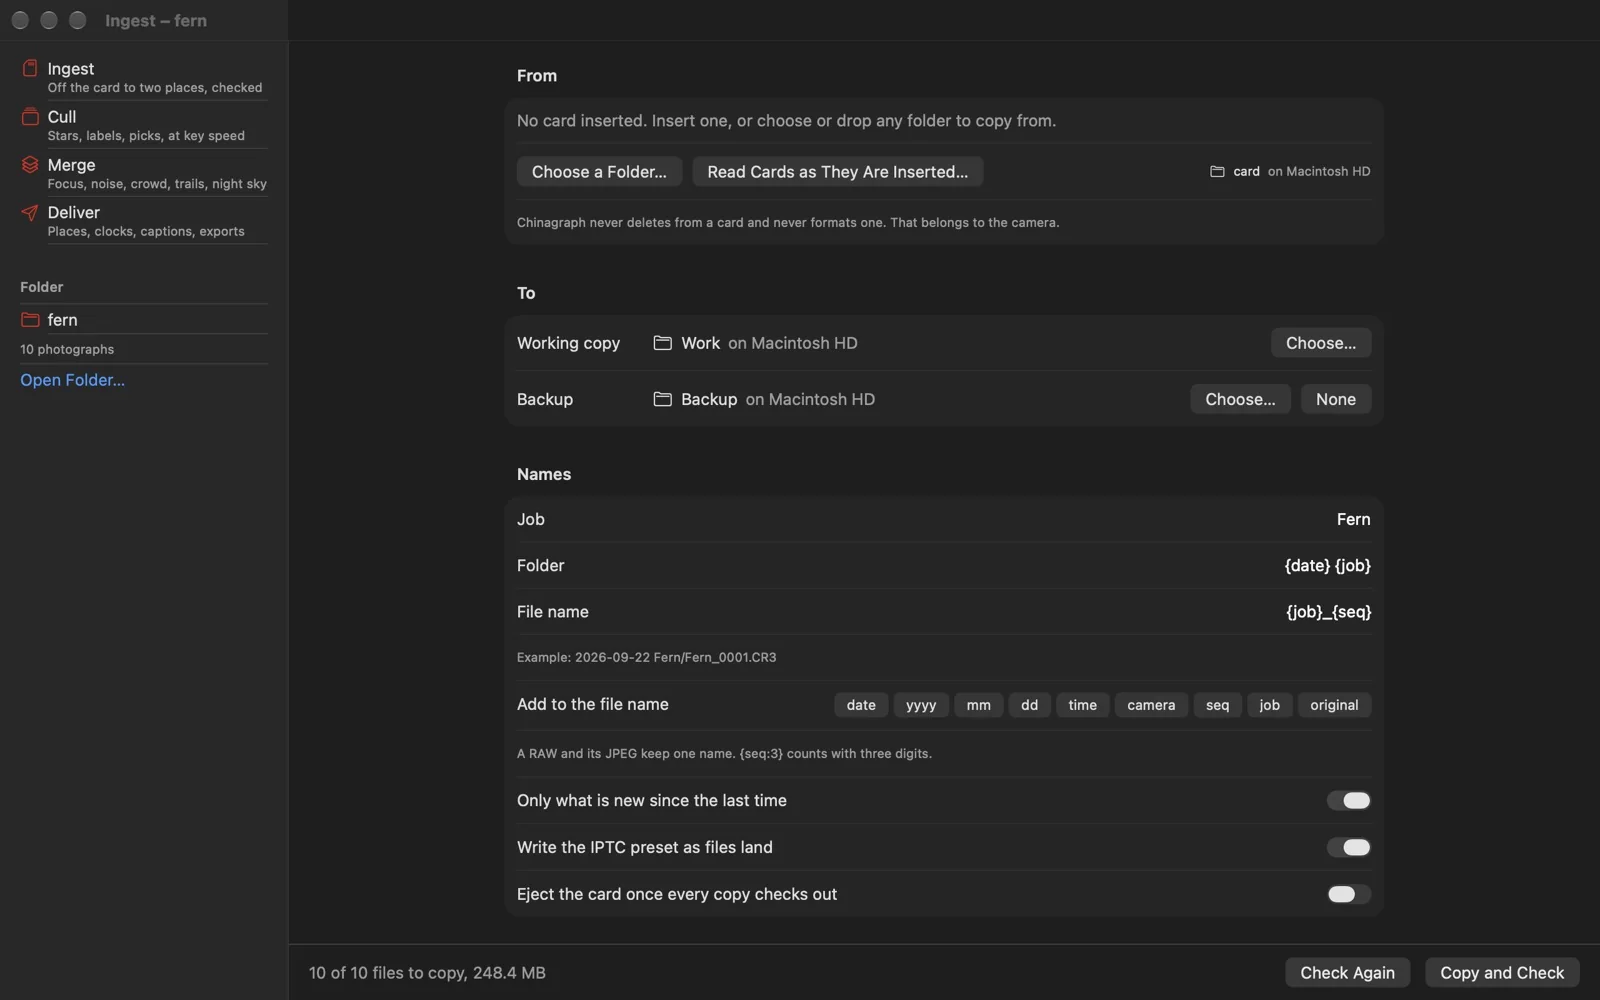This screenshot has height=1000, width=1600.
Task: Click the Work folder icon
Action: [x=662, y=343]
